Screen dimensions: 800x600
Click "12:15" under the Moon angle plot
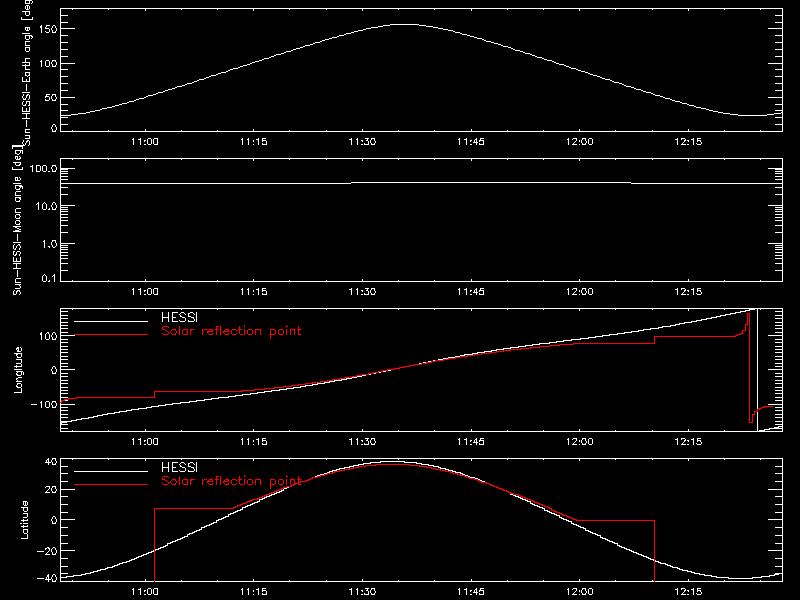[688, 292]
